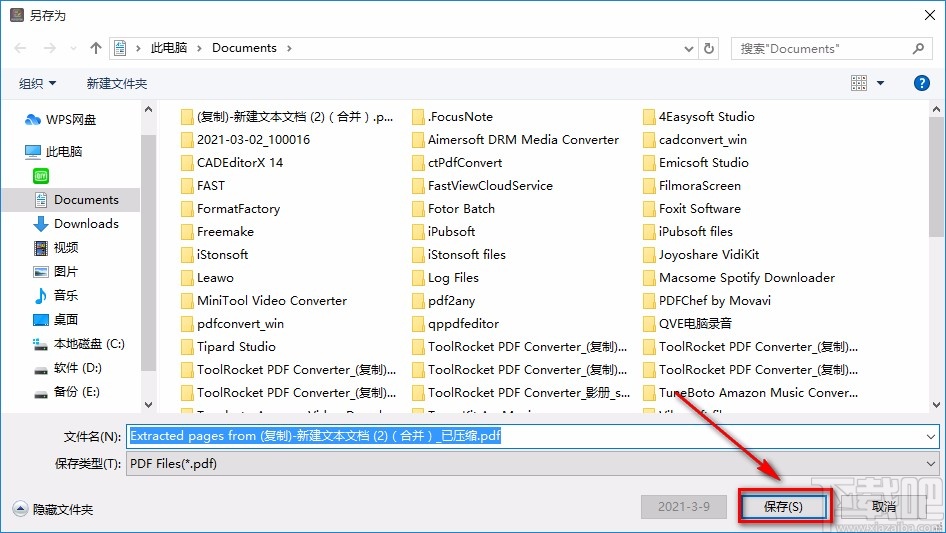Viewport: 946px width, 533px height.
Task: Select the CADEditorX 14 folder
Action: tap(232, 163)
